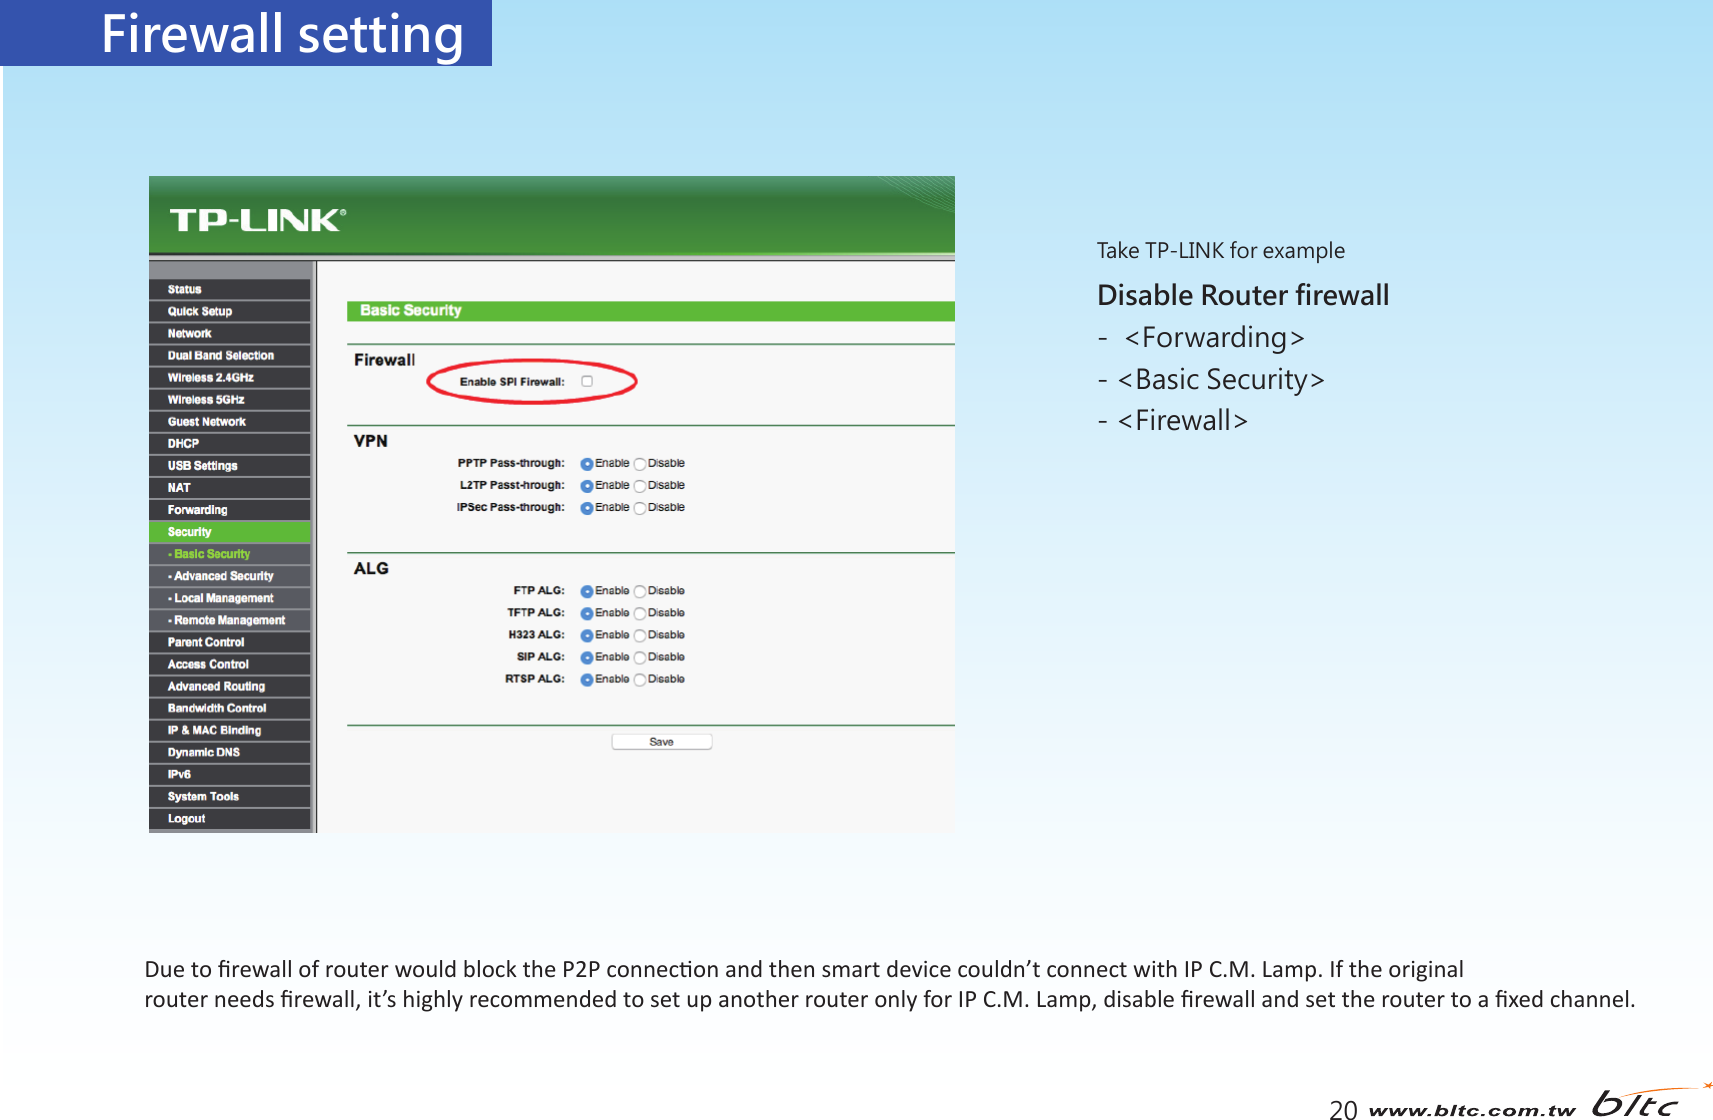This screenshot has width=1713, height=1120.
Task: Click the '<Basic Security>' instruction text
Action: pos(1221,380)
